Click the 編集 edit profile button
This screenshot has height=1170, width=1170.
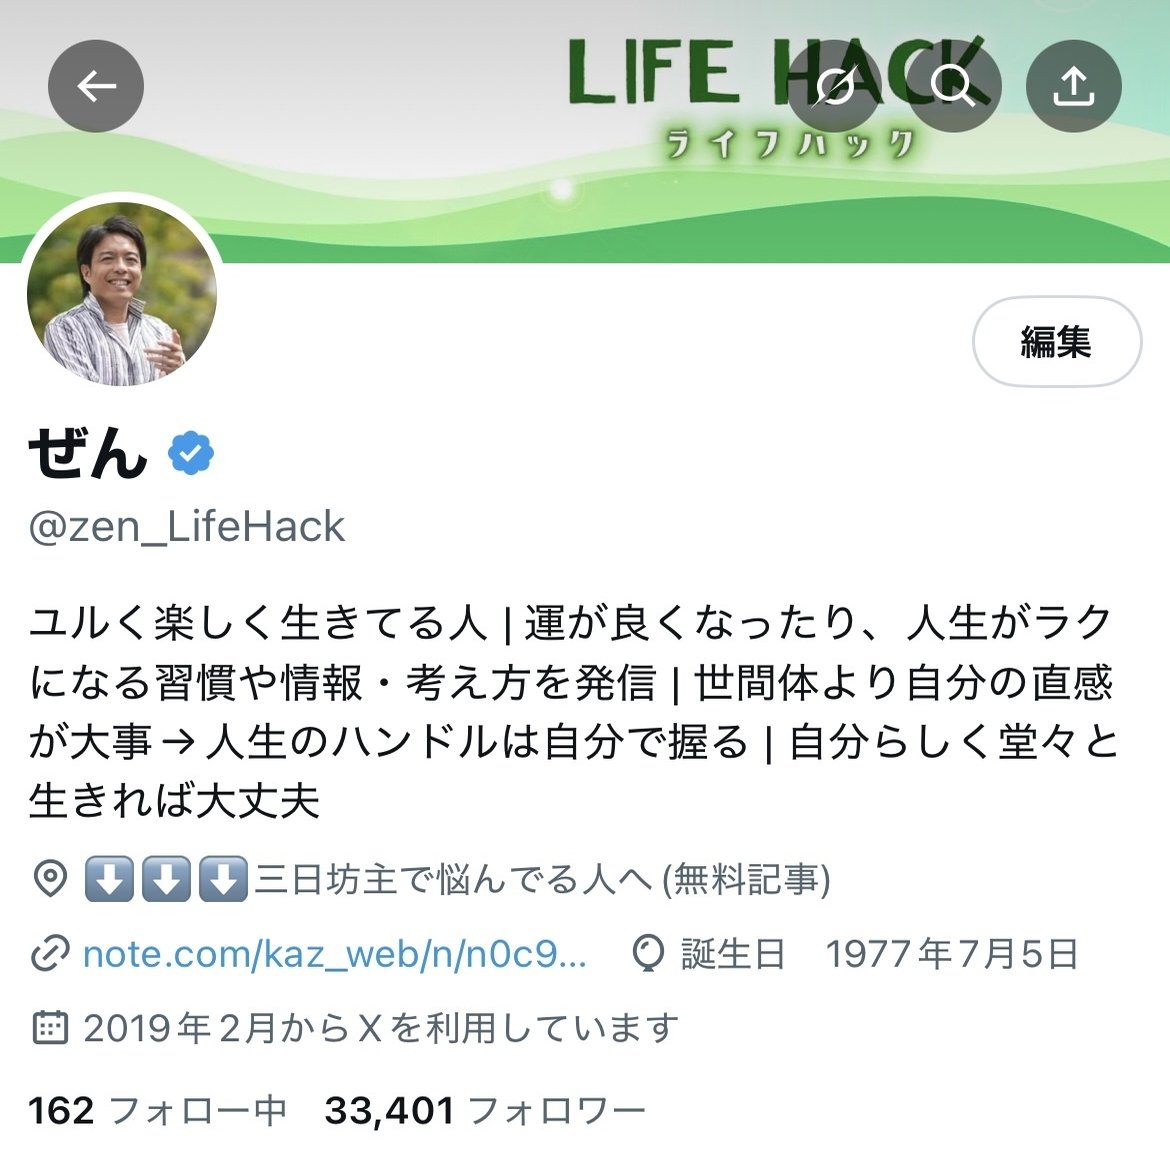[x=1057, y=342]
